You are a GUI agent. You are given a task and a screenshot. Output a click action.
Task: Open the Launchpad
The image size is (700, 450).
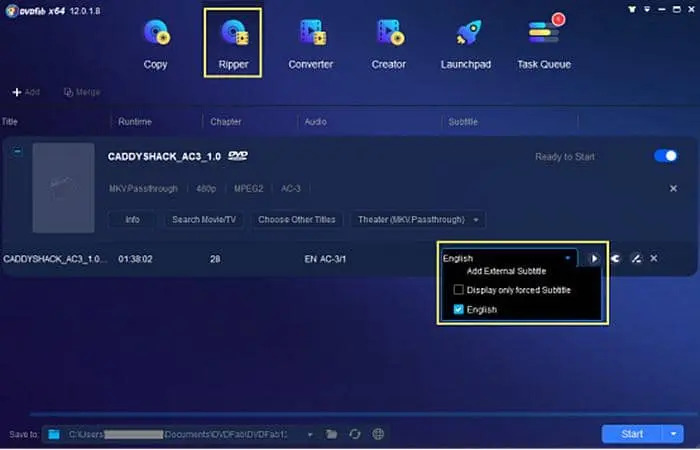coord(466,44)
